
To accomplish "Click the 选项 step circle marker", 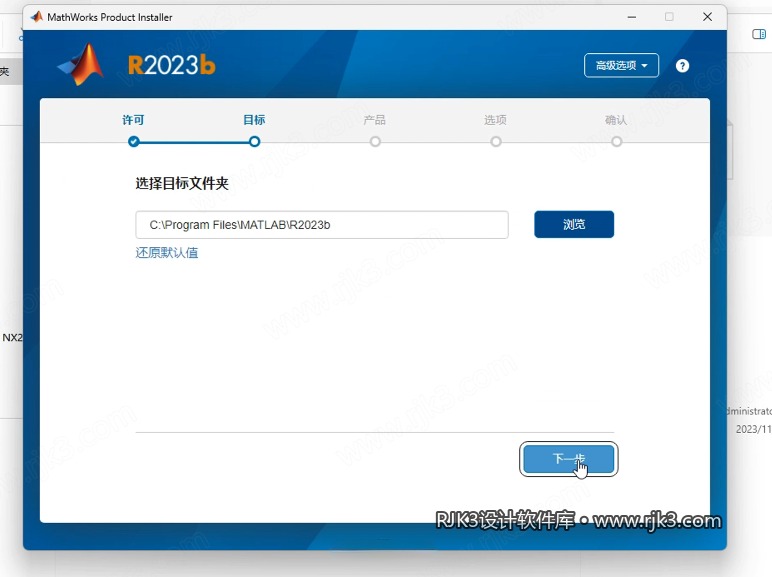I will 496,142.
